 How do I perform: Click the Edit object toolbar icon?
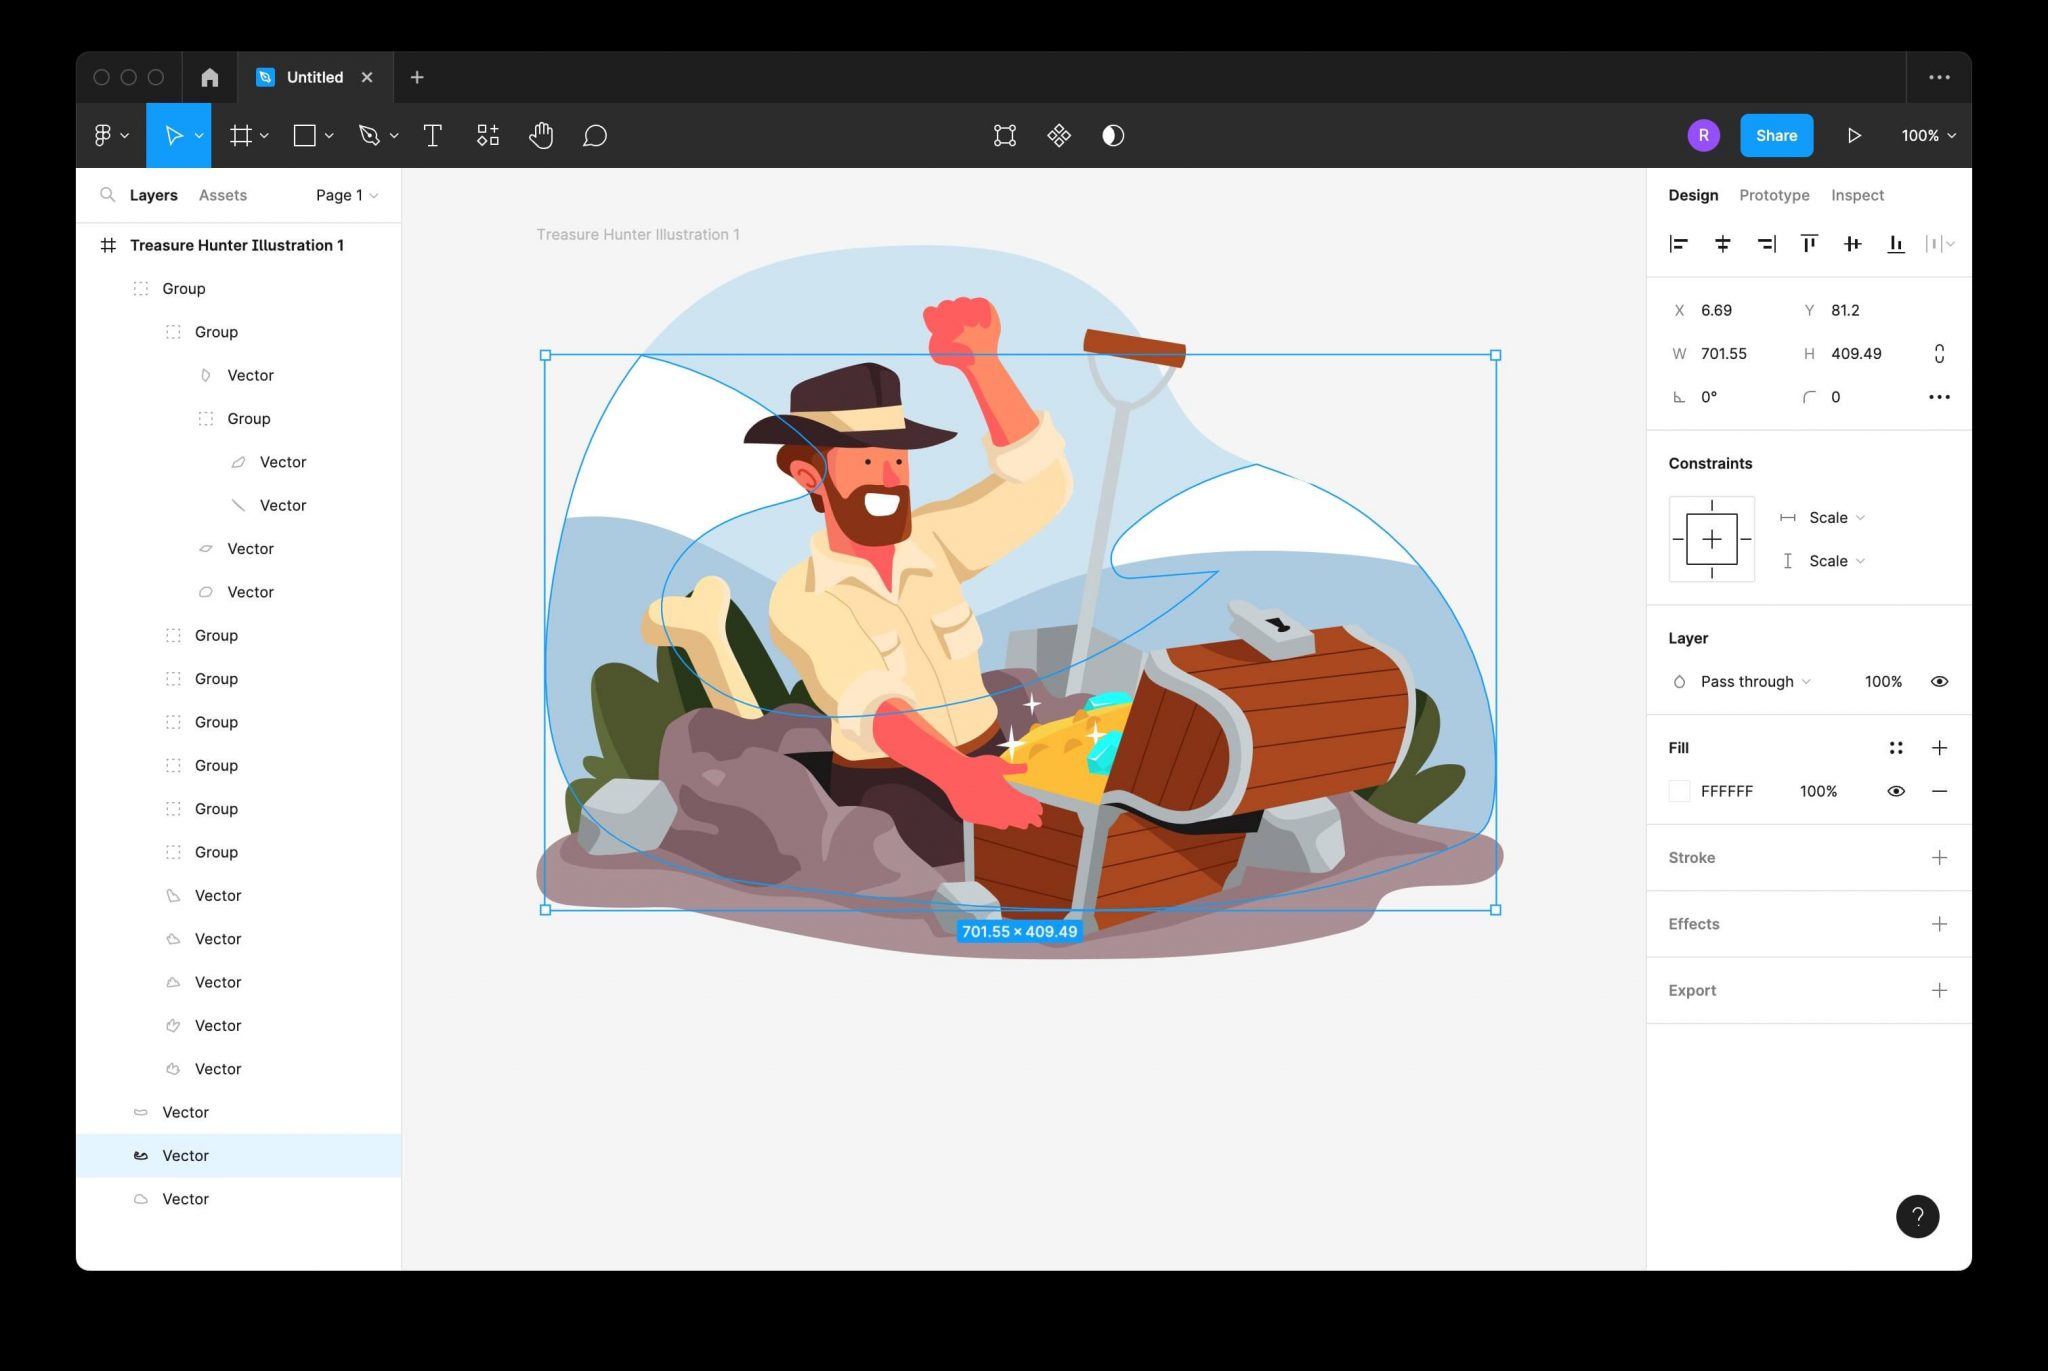click(x=1004, y=135)
